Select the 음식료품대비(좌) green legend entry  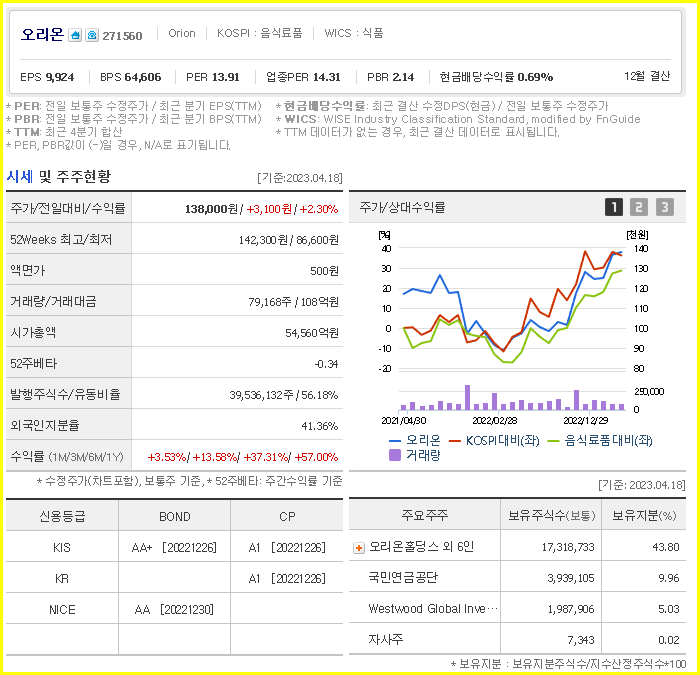pyautogui.click(x=600, y=441)
